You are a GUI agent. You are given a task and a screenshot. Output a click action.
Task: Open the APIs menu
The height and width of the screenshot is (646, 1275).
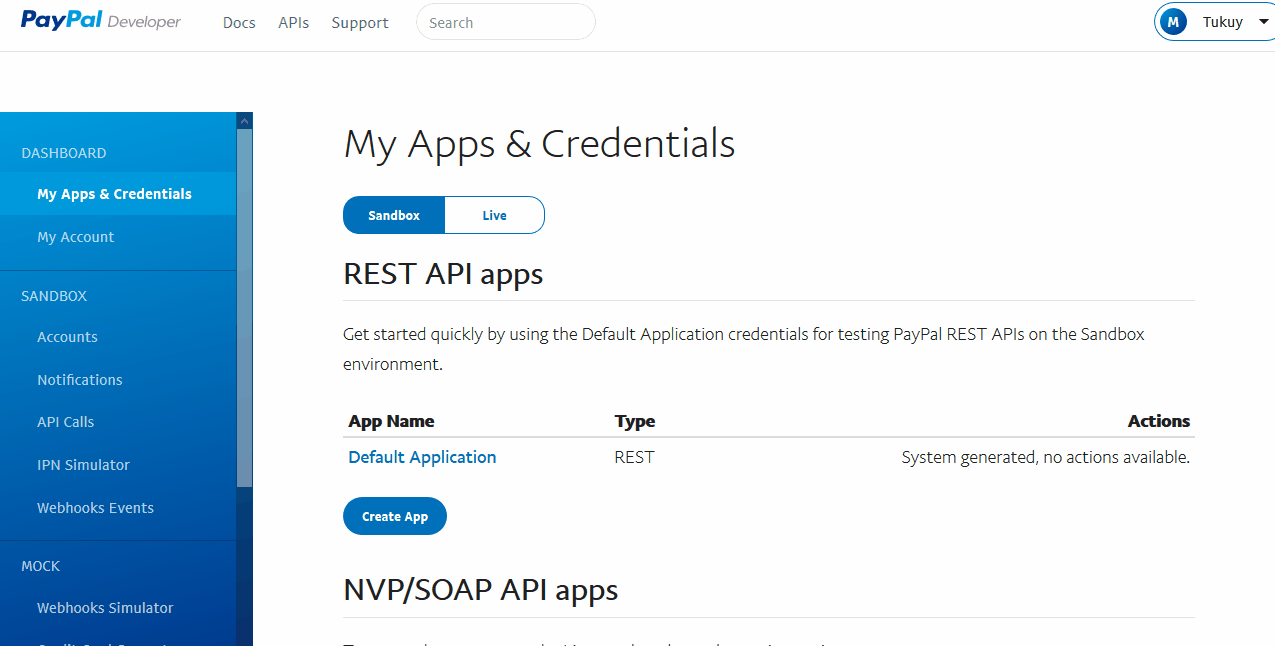pyautogui.click(x=293, y=23)
